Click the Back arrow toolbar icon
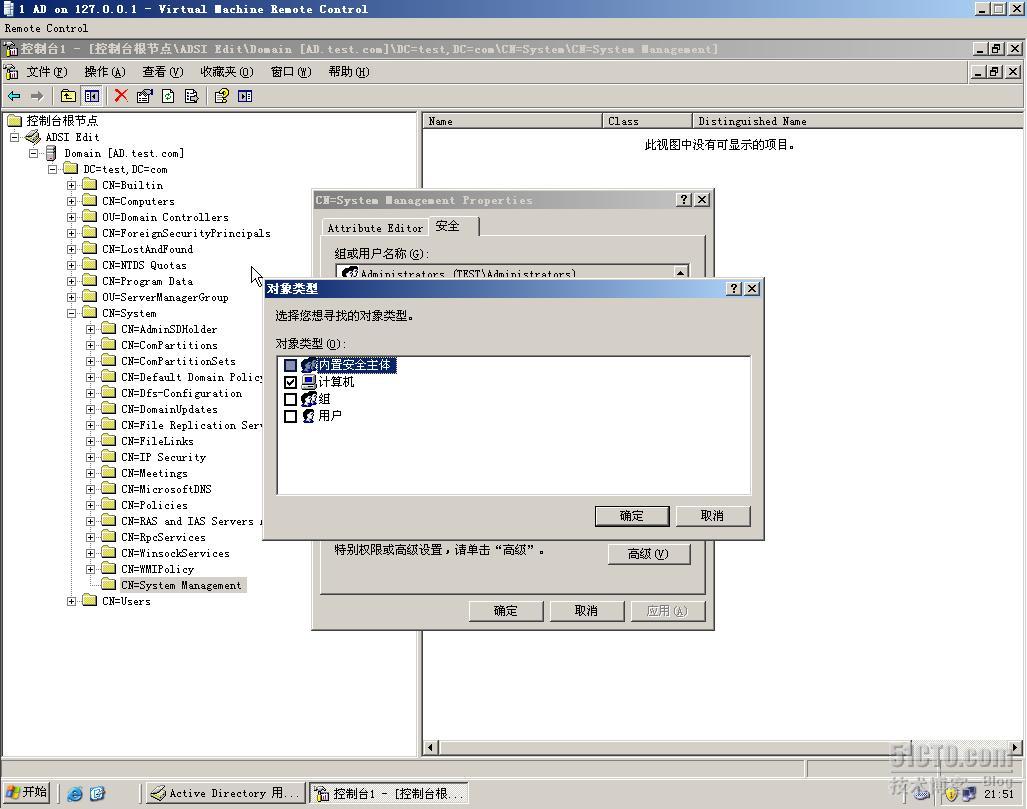The width and height of the screenshot is (1027, 809). click(14, 96)
